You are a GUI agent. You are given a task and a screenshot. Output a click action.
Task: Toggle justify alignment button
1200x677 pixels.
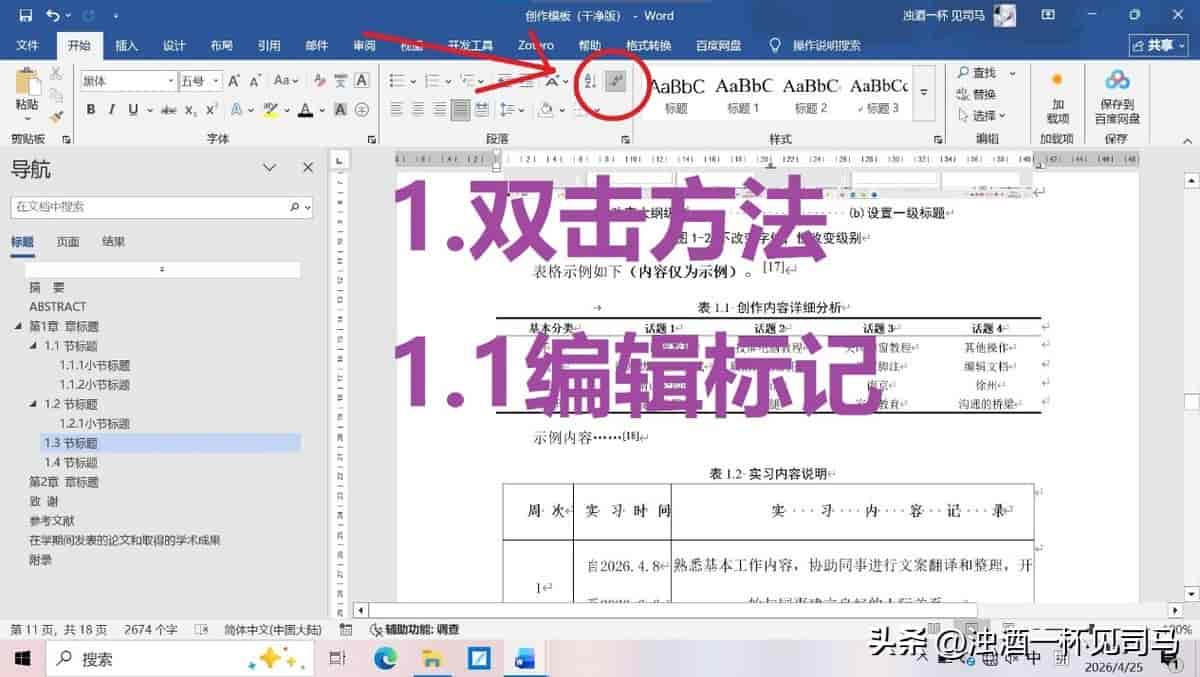[461, 110]
